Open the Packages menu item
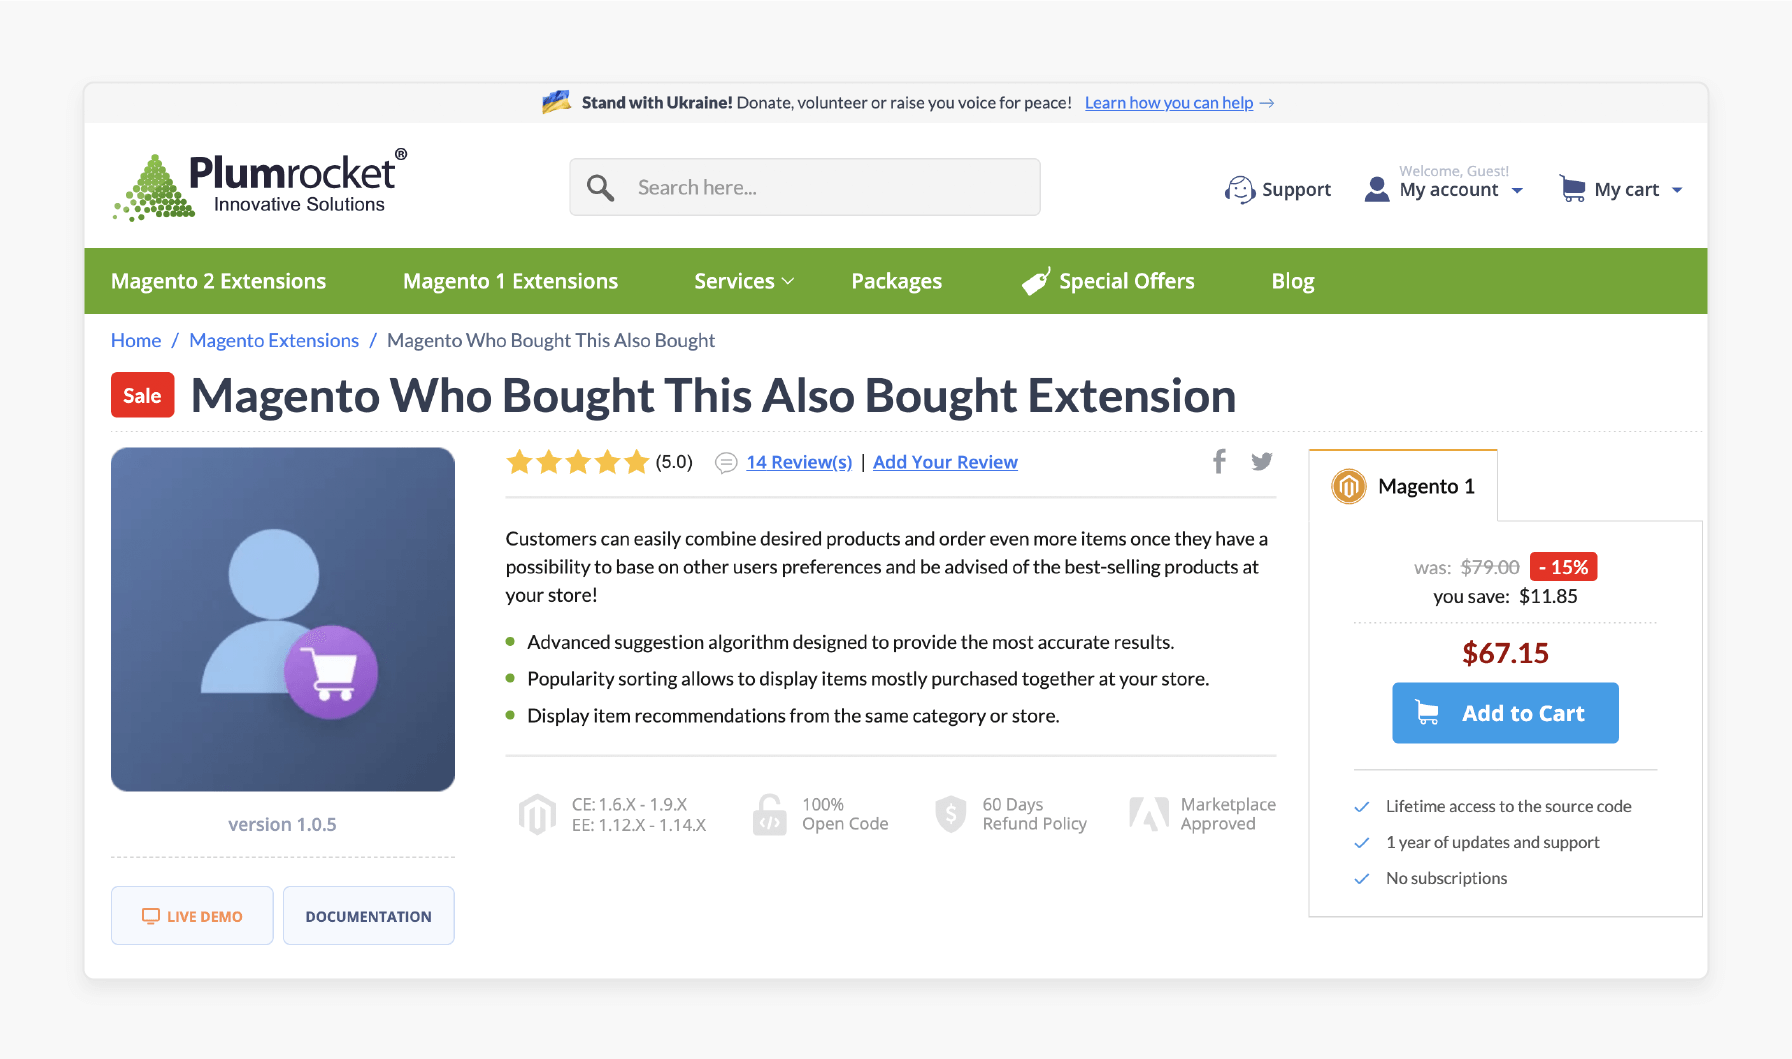This screenshot has height=1059, width=1792. tap(896, 281)
